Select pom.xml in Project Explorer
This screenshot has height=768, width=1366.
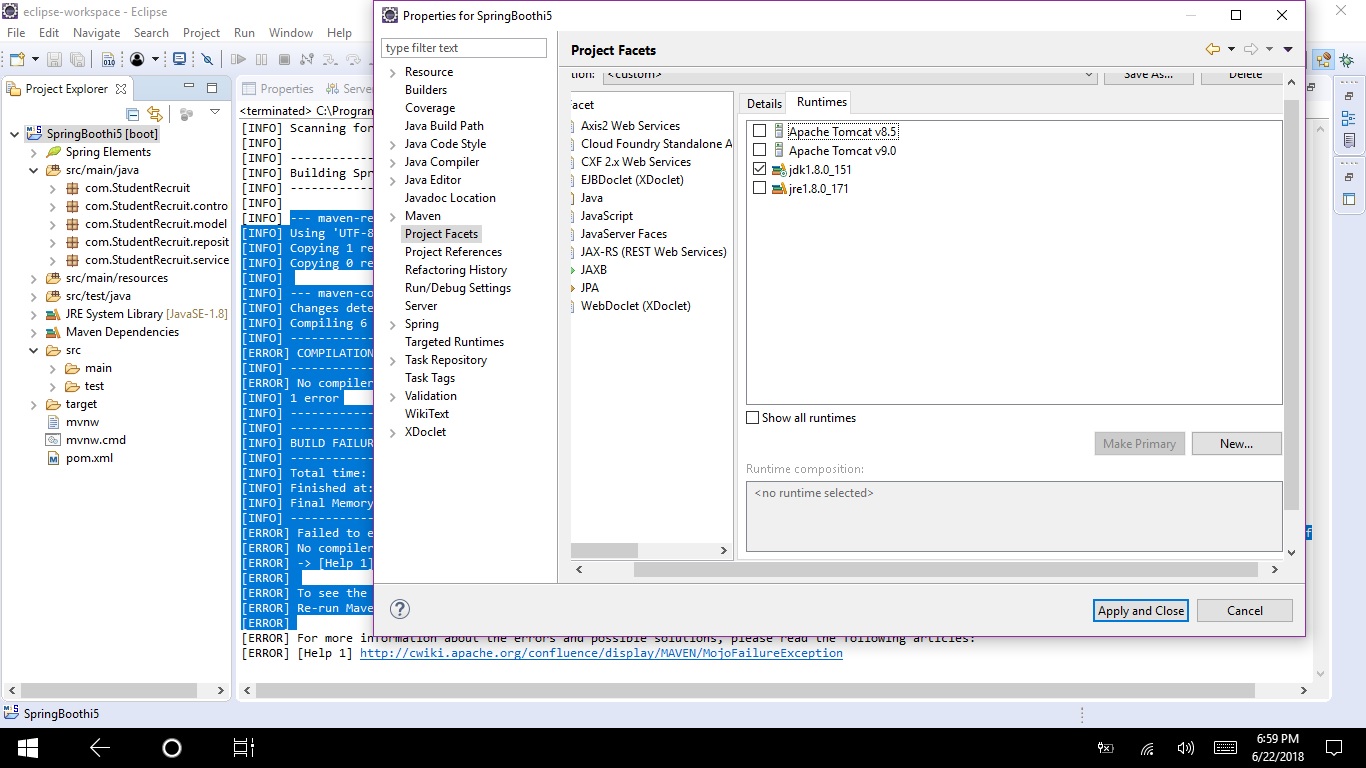(x=89, y=458)
